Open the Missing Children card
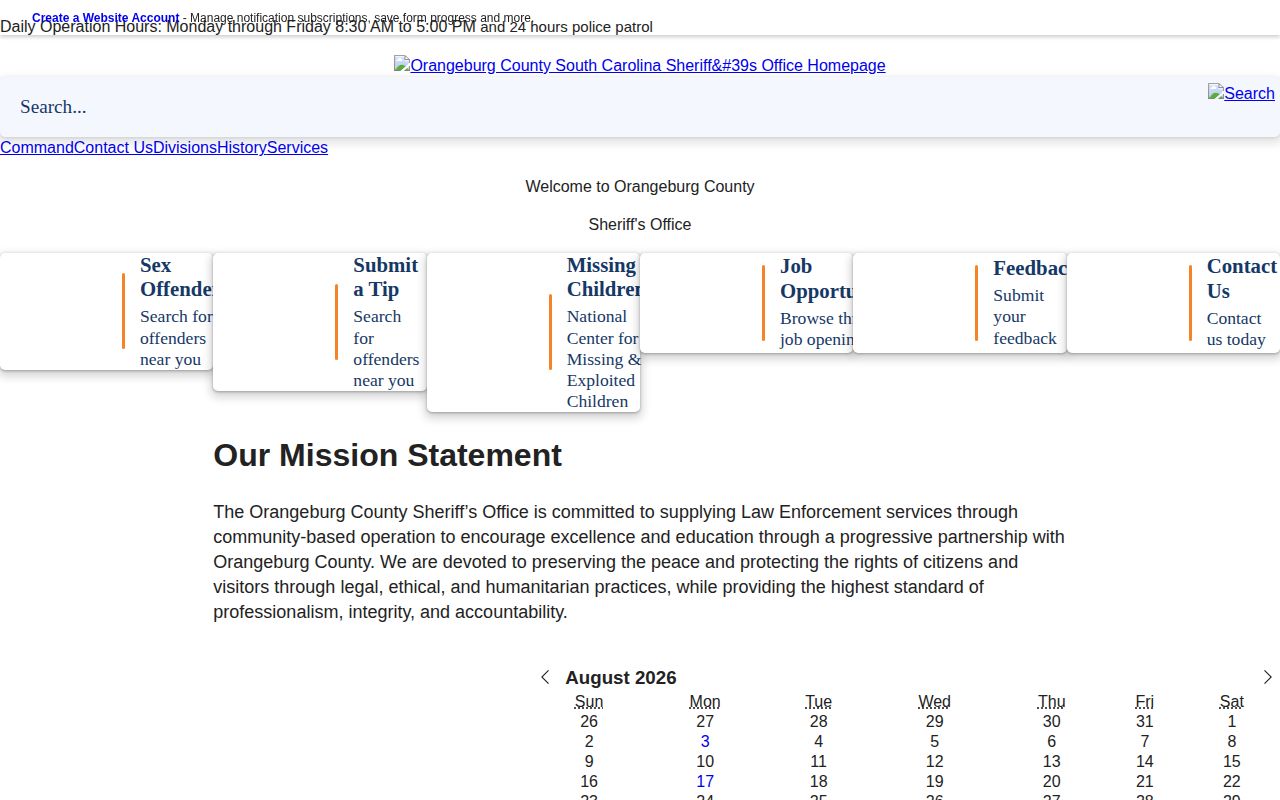The width and height of the screenshot is (1280, 800). [x=533, y=332]
